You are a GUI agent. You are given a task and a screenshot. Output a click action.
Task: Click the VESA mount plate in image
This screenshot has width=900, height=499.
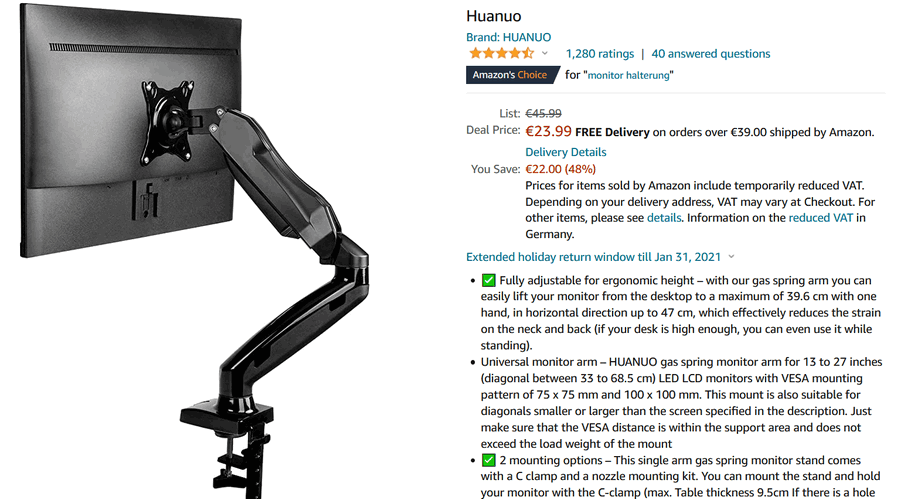167,121
